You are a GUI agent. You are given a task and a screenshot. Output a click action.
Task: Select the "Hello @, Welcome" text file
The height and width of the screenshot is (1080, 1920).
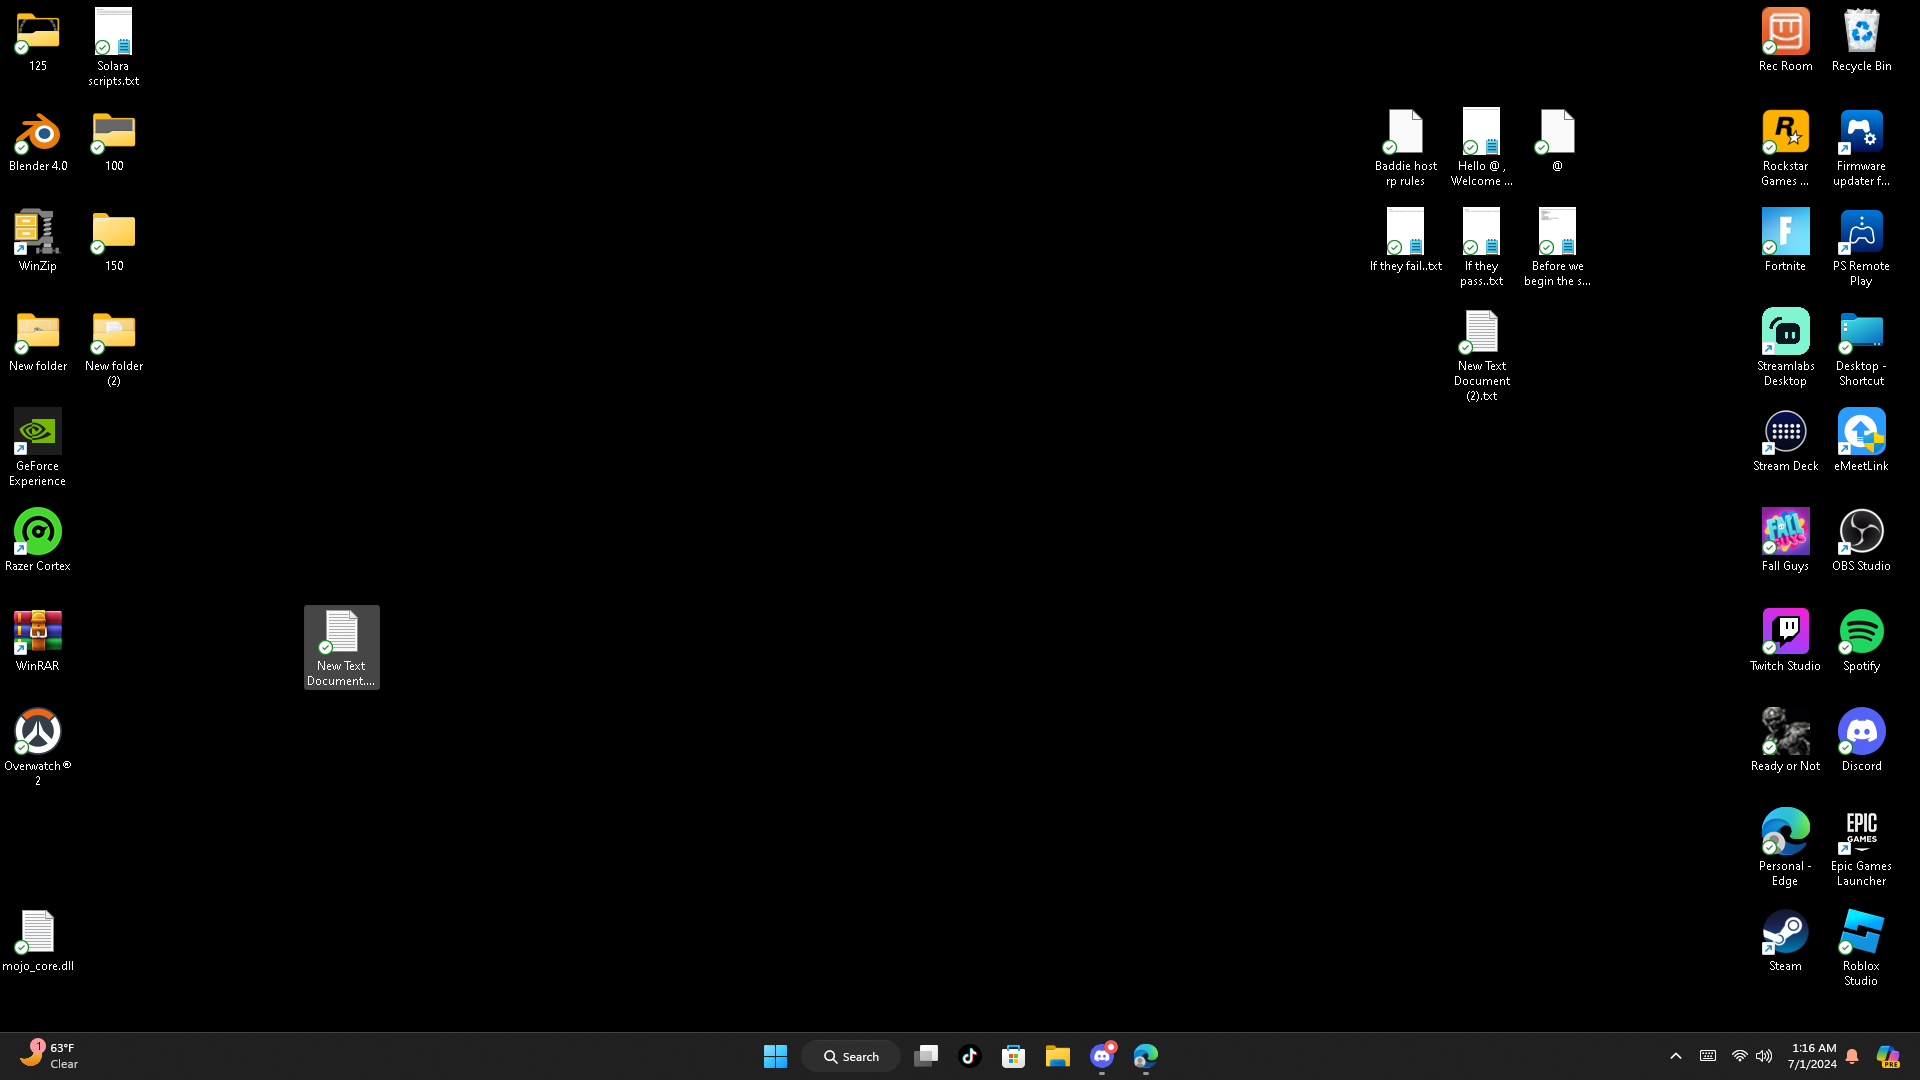1482,148
